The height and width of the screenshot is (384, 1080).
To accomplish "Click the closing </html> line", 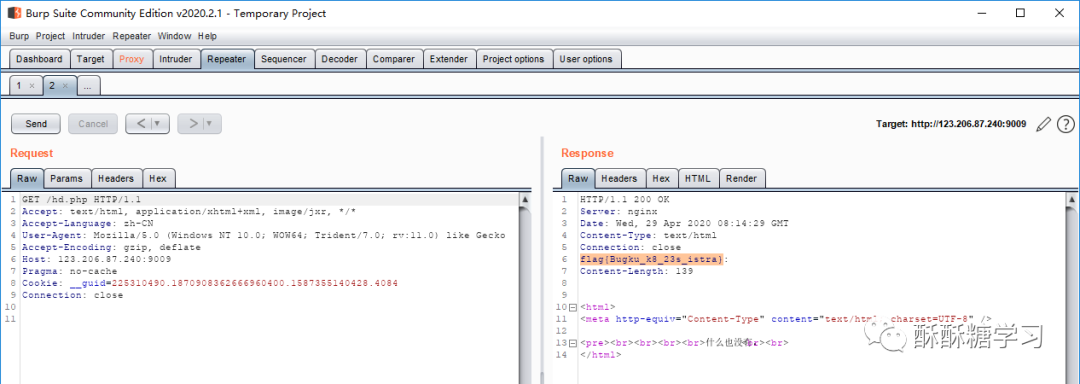I will click(x=601, y=354).
